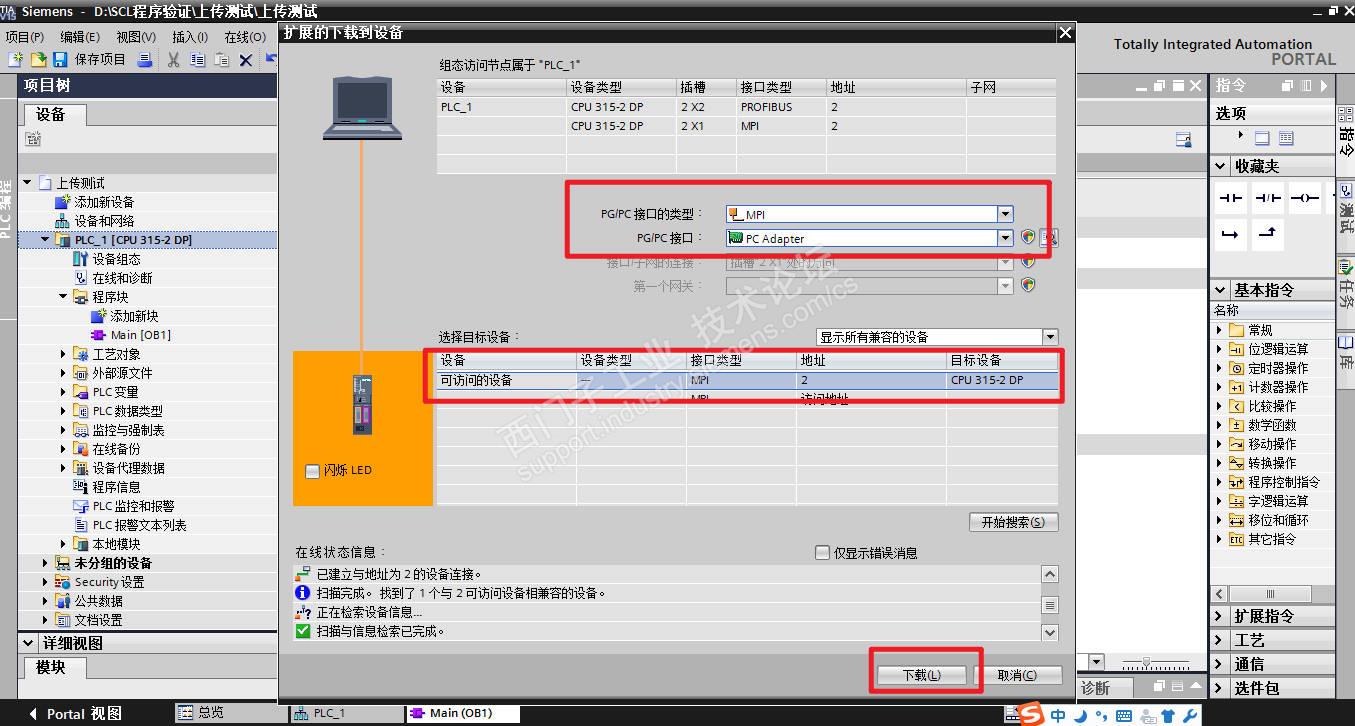
Task: Expand the PLC 变量 folder
Action: tap(63, 392)
